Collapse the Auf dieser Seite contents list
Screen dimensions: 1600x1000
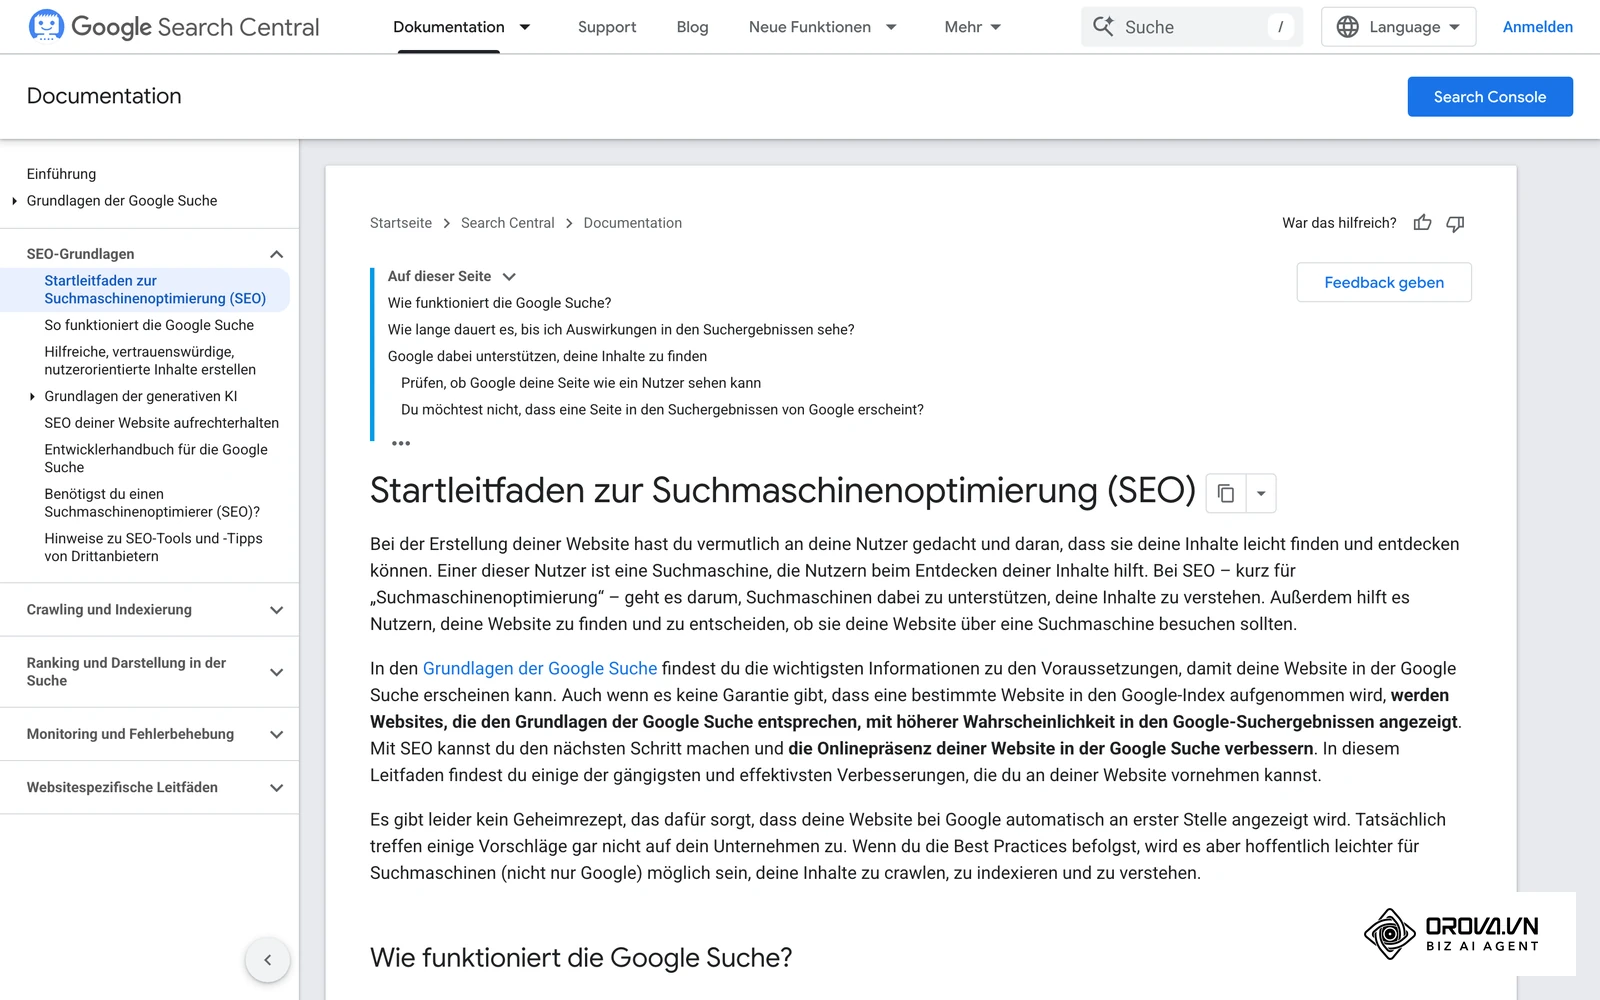[509, 277]
